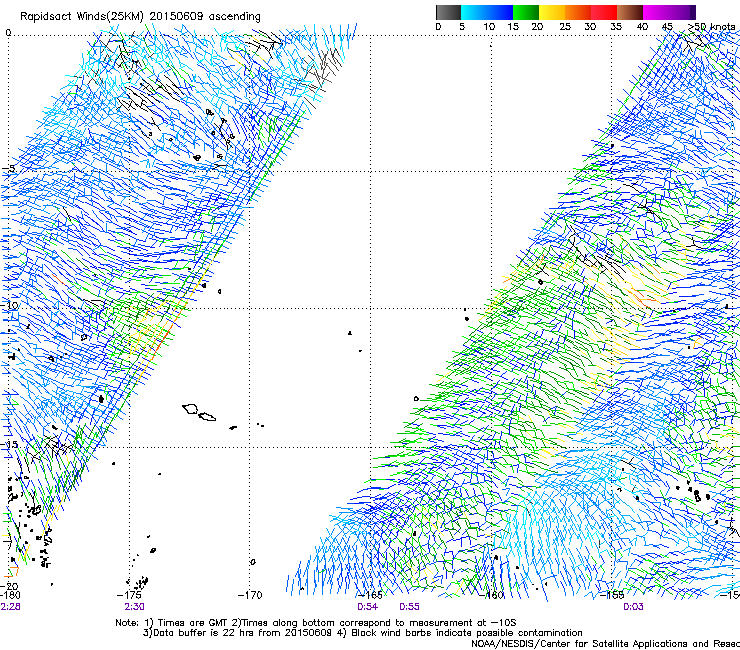Viewport: 740px width, 650px height.
Task: Click the '-155' longitude axis label
Action: tap(612, 595)
